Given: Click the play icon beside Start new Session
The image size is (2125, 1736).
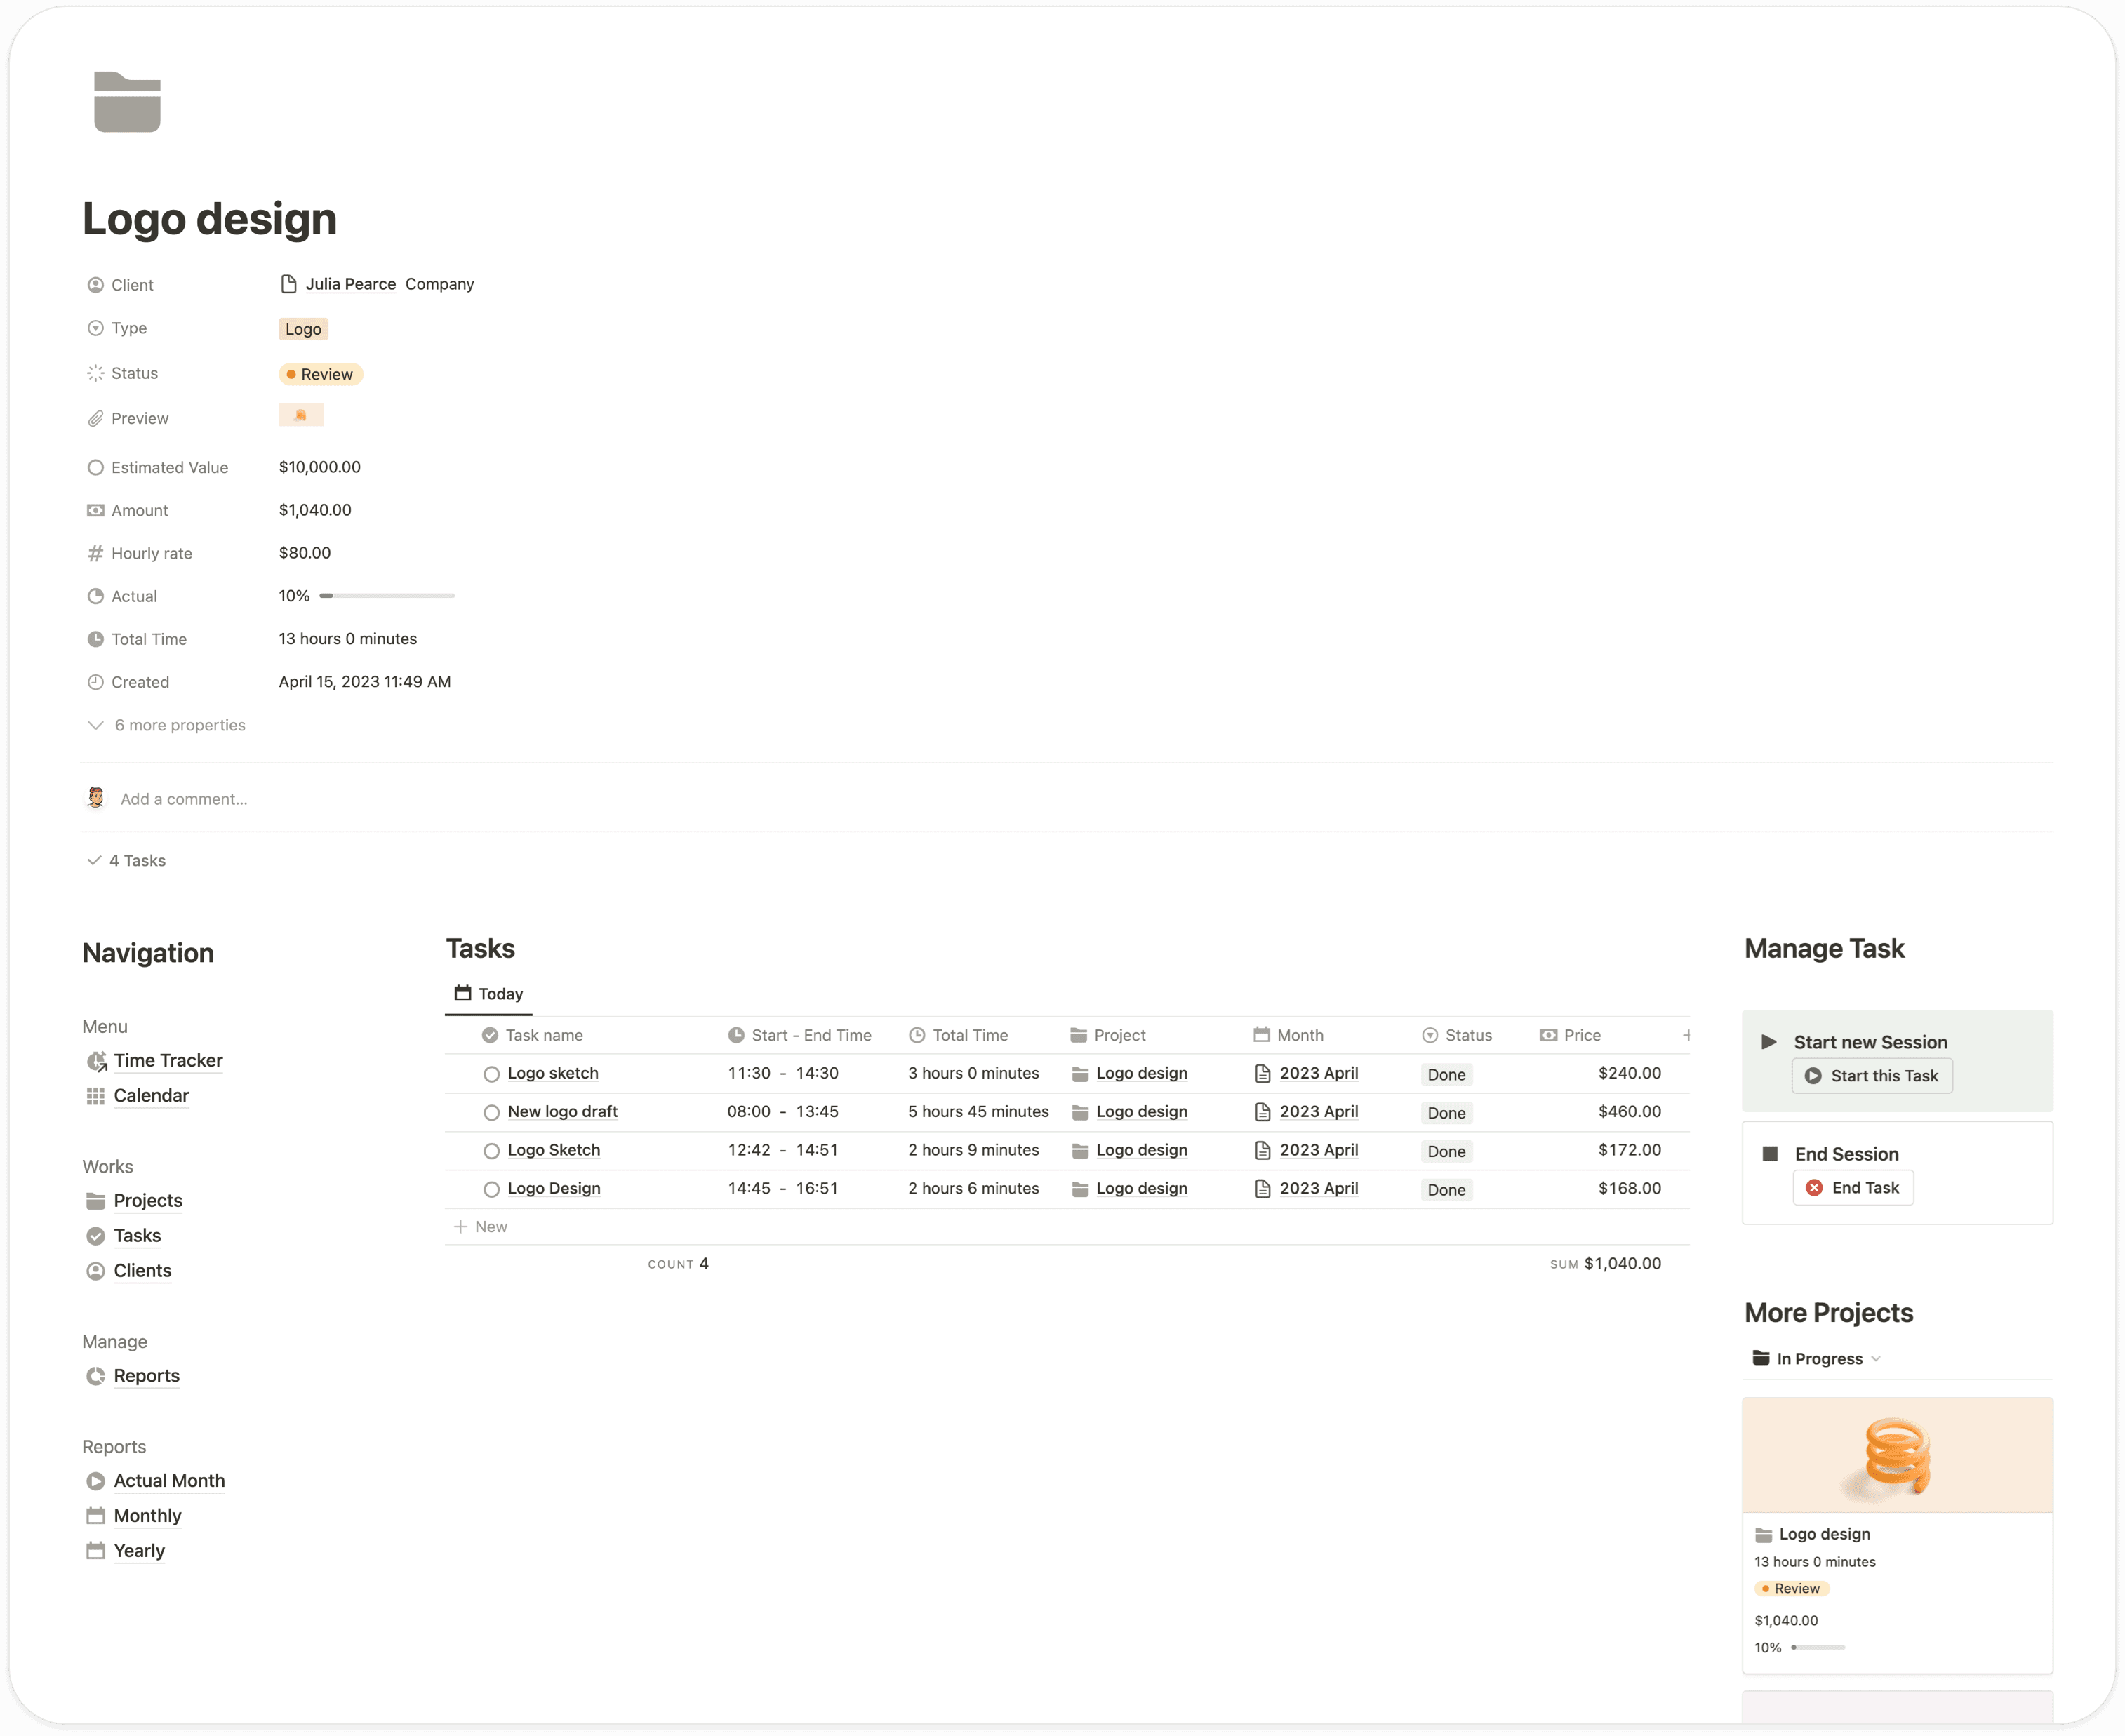Looking at the screenshot, I should (x=1769, y=1042).
